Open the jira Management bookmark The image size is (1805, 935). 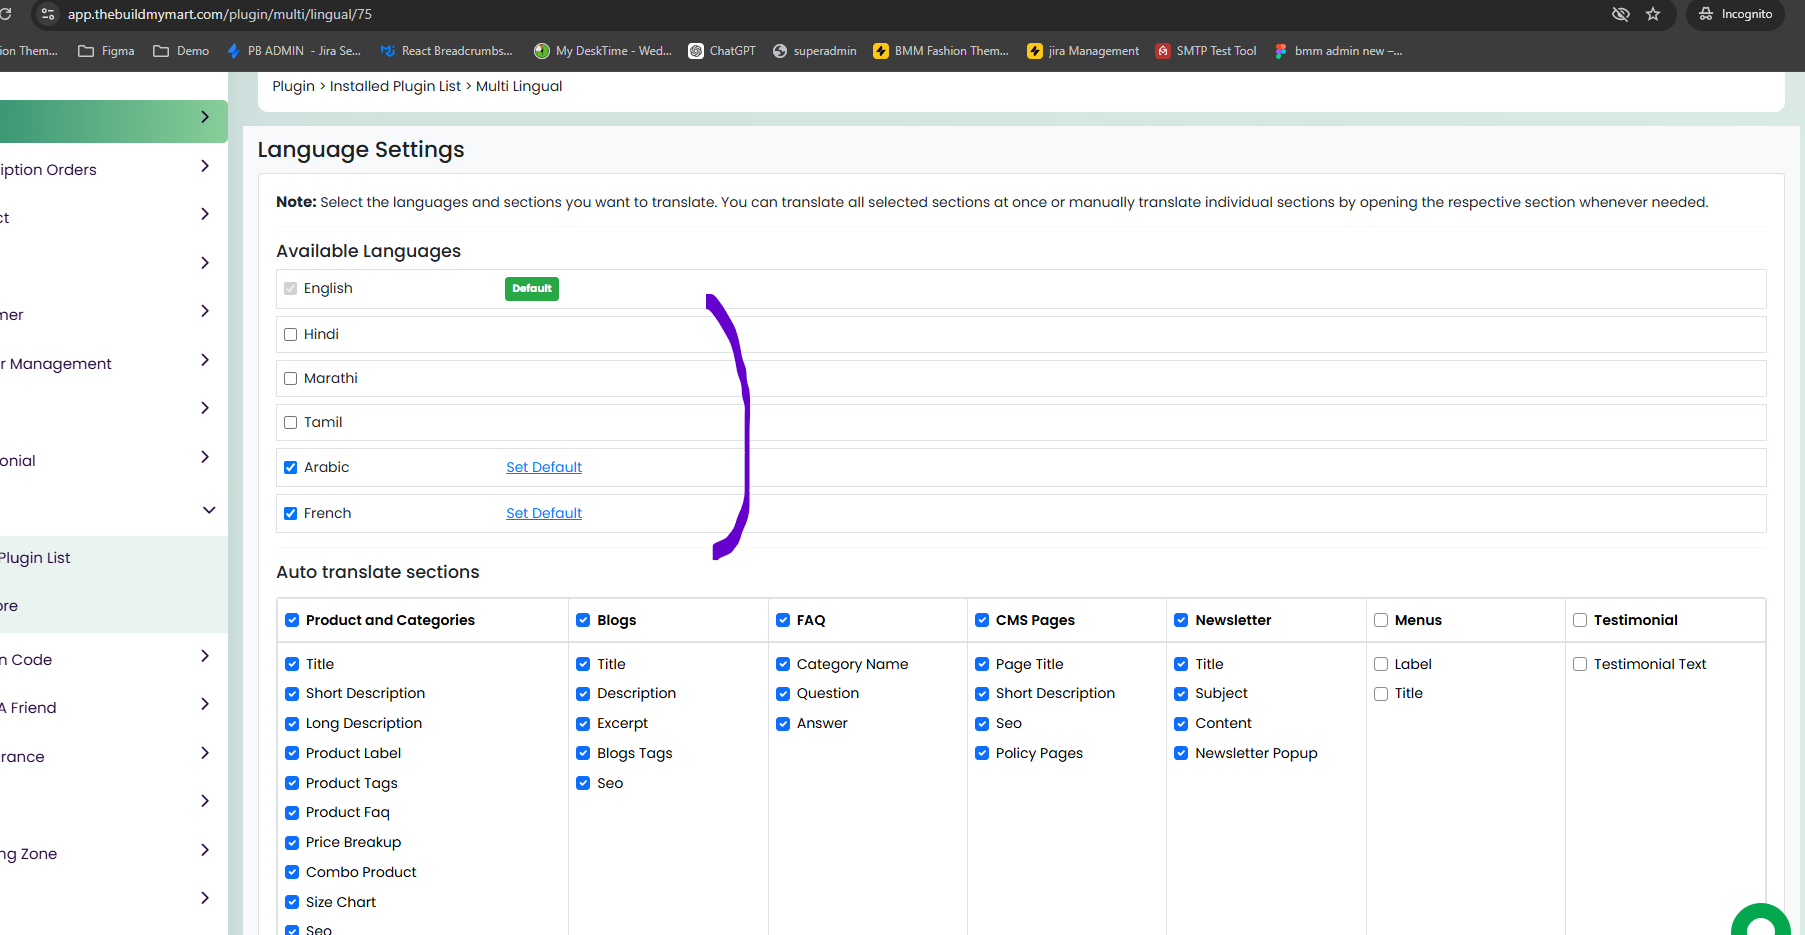click(1083, 51)
